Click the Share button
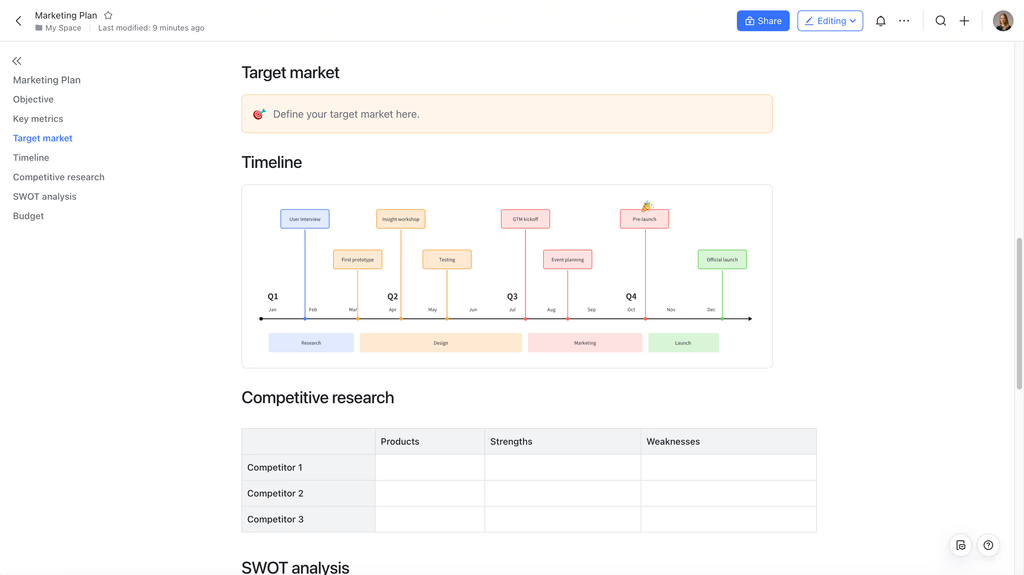Screen dimensions: 1024x575 pos(763,21)
